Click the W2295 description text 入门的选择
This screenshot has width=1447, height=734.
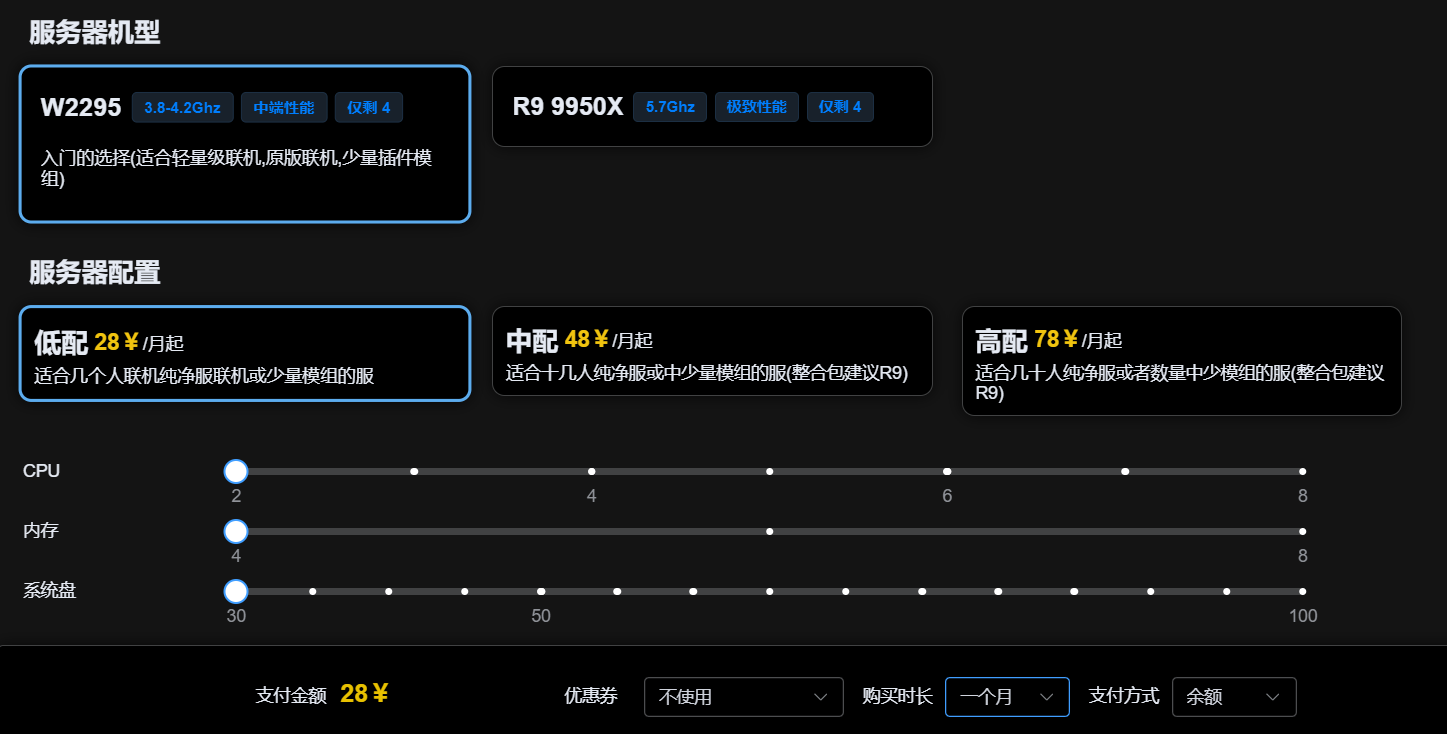236,169
